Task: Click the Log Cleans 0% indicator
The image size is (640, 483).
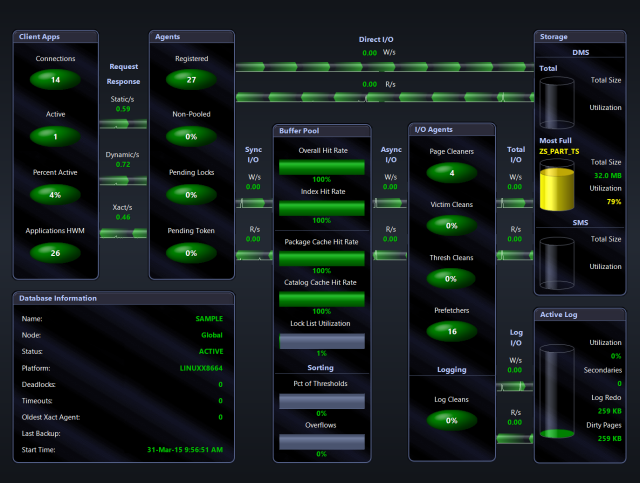Action: click(x=451, y=420)
